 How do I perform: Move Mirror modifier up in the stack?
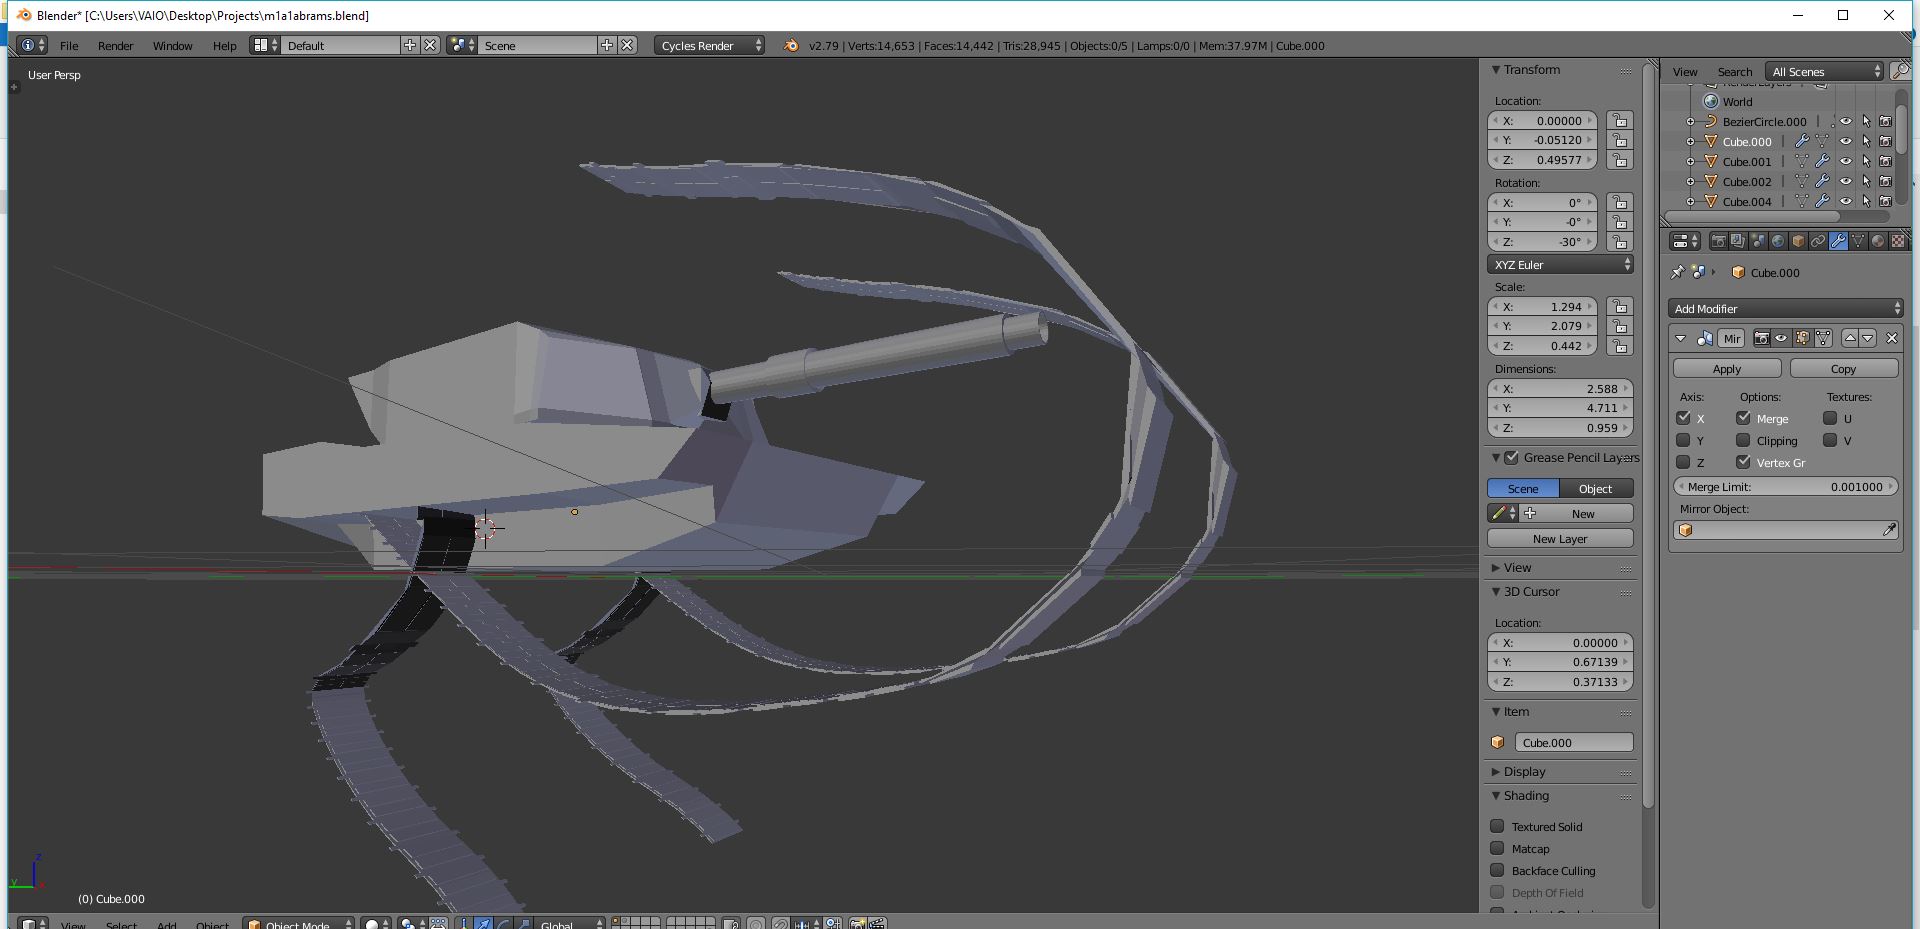(1850, 338)
